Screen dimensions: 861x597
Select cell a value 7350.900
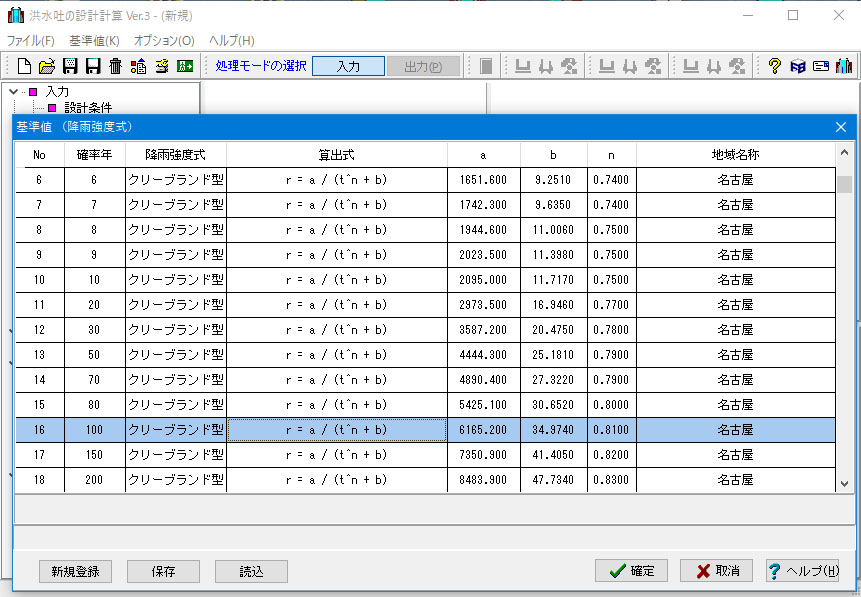[483, 455]
